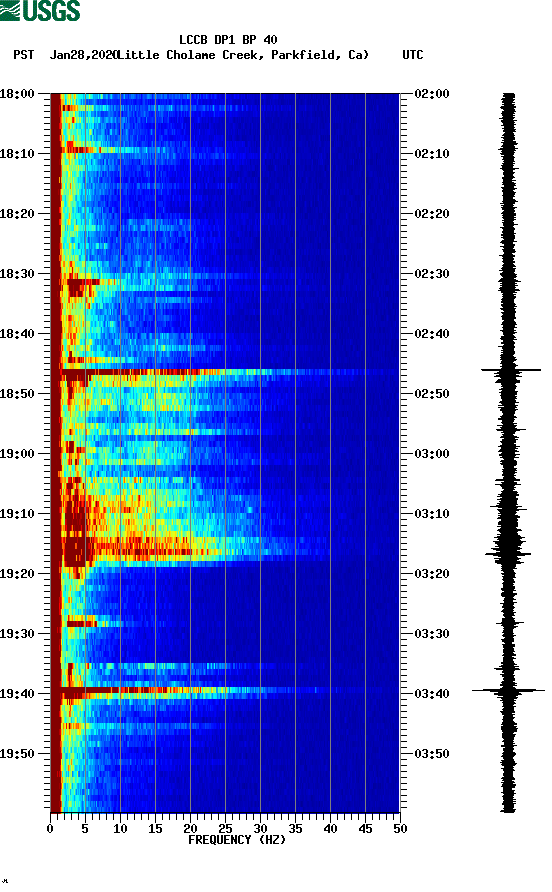
Task: Click the large seismogram spike near 03:40 UTC
Action: click(x=508, y=691)
